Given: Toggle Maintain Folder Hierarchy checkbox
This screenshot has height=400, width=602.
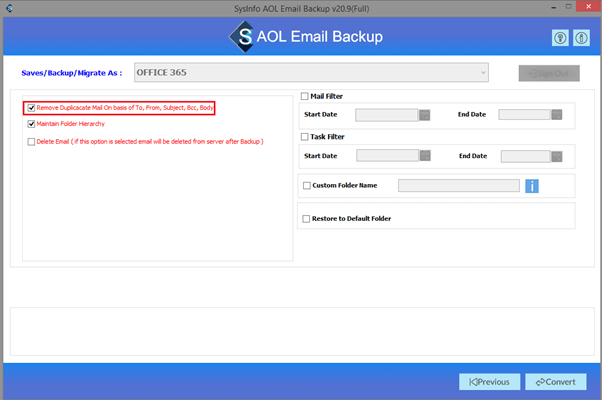Looking at the screenshot, I should pyautogui.click(x=32, y=124).
